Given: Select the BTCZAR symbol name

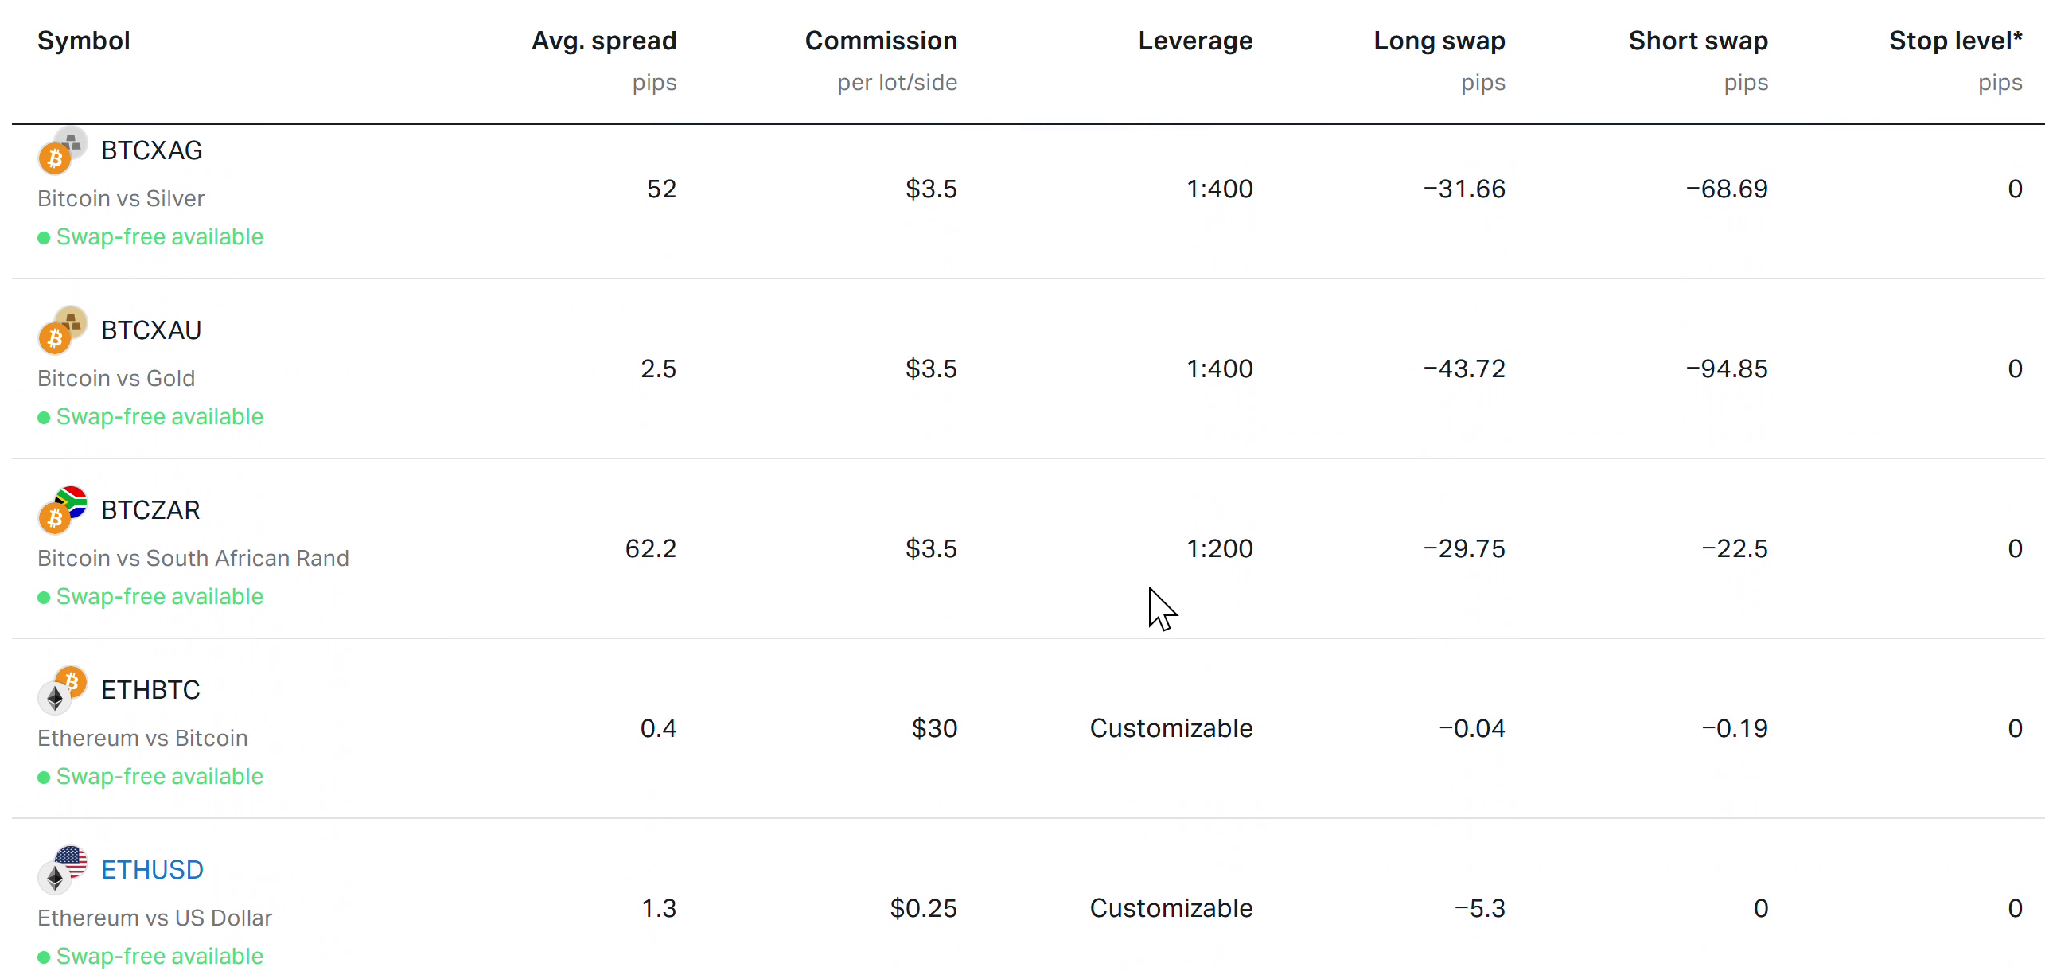Looking at the screenshot, I should tap(151, 510).
